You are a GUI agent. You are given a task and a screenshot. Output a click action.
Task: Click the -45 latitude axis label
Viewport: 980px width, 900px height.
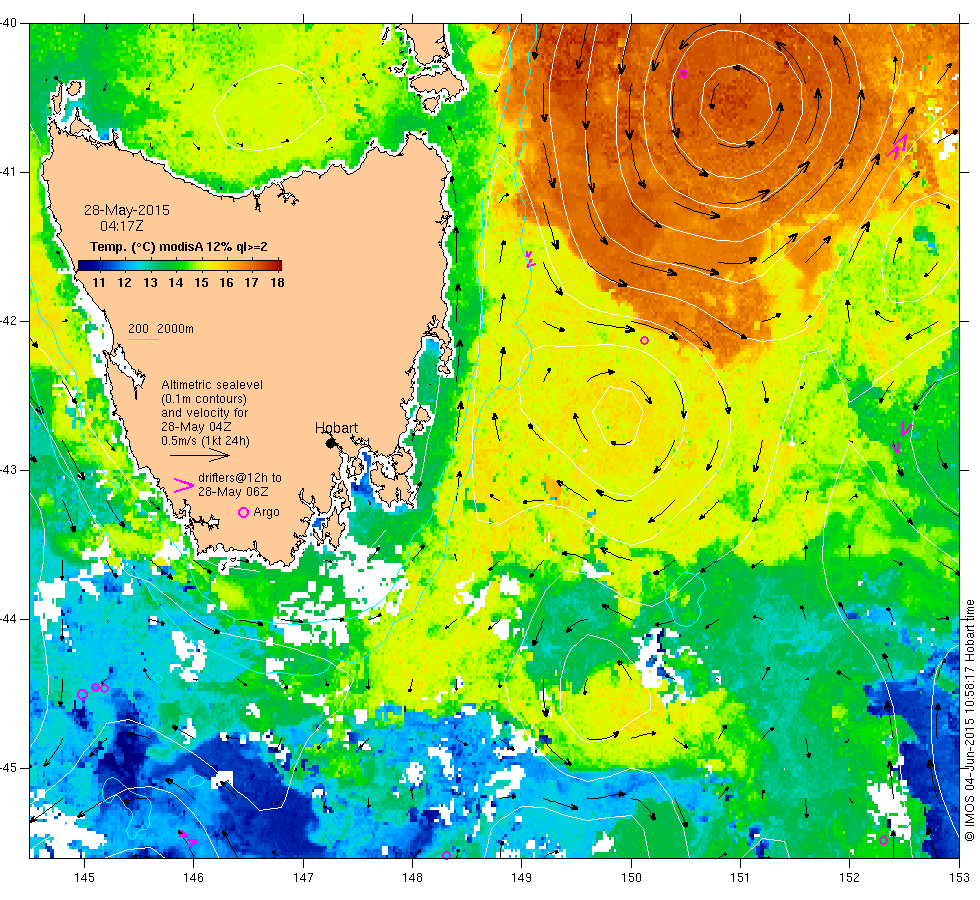tap(9, 768)
